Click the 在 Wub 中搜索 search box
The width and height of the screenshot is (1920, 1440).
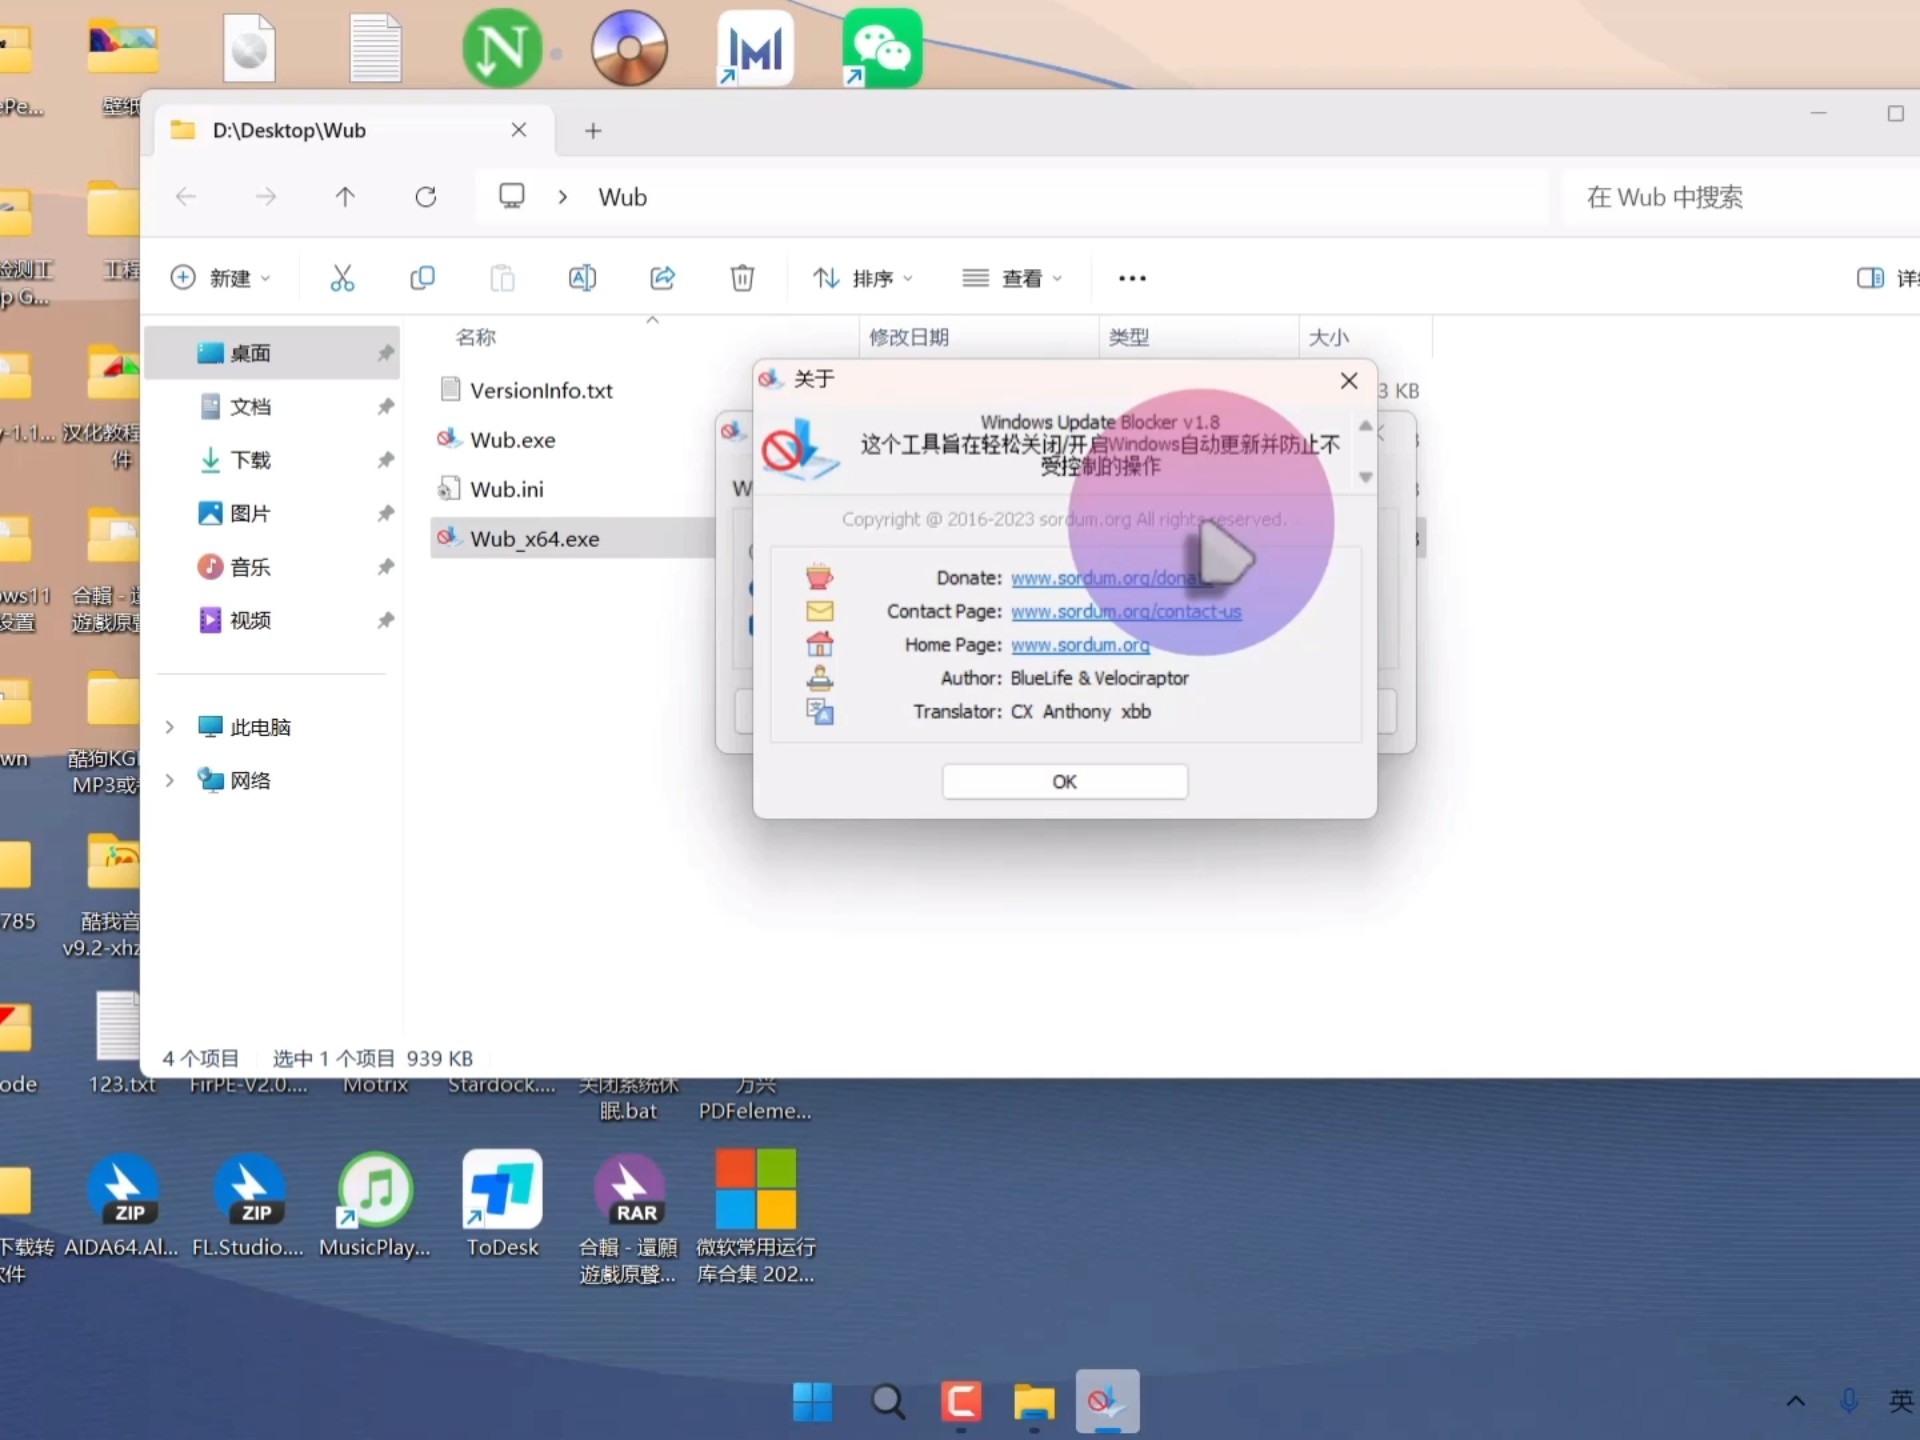(1740, 197)
